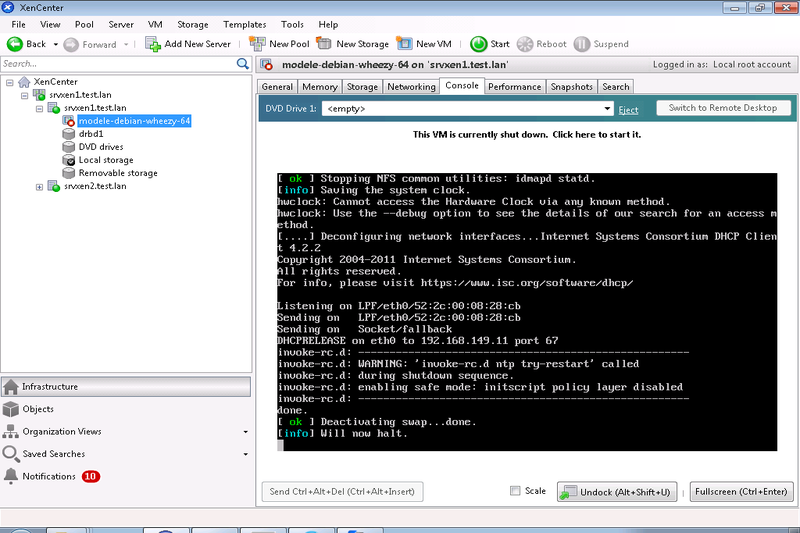The width and height of the screenshot is (800, 533).
Task: Open the Tools menu
Action: (x=292, y=24)
